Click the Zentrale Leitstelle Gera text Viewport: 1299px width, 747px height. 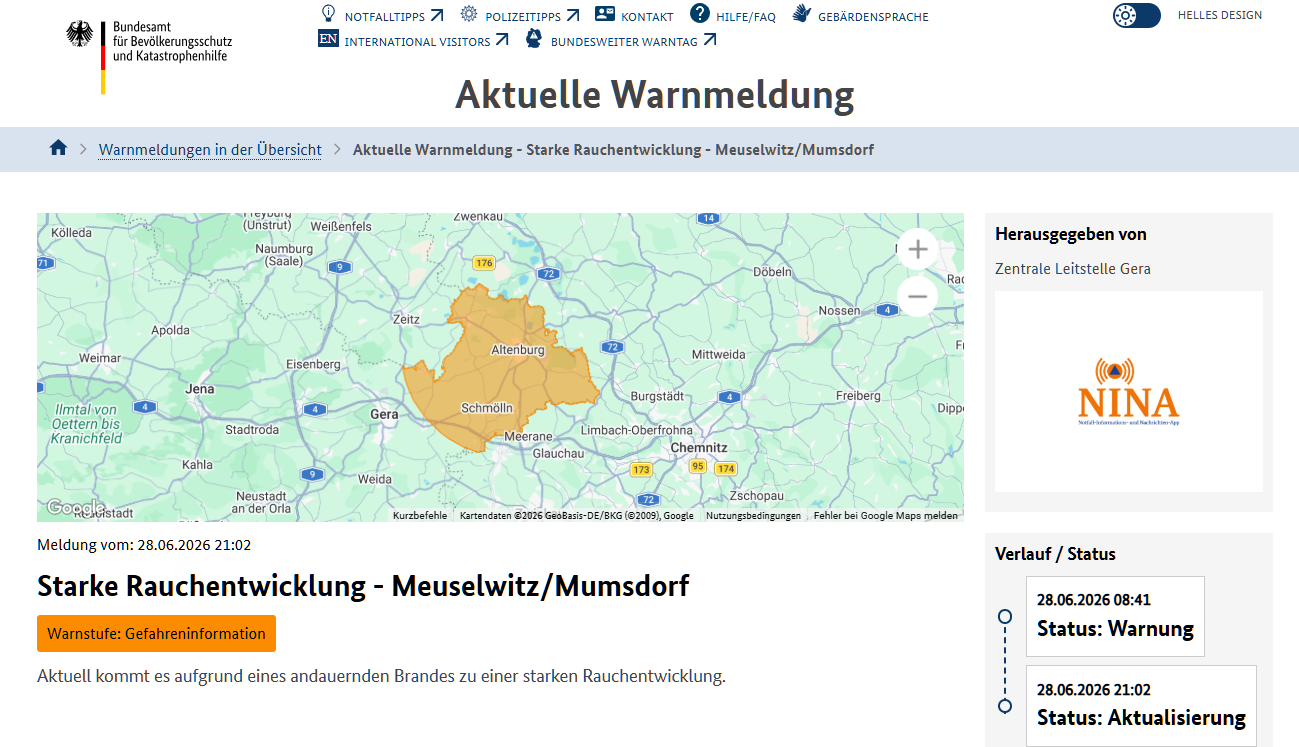coord(1073,269)
